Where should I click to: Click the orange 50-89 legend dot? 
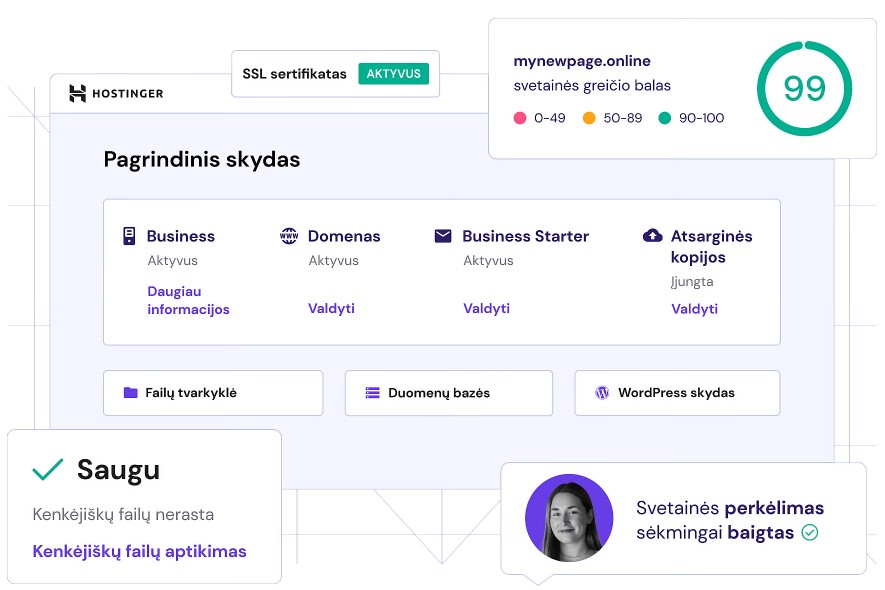(x=589, y=118)
